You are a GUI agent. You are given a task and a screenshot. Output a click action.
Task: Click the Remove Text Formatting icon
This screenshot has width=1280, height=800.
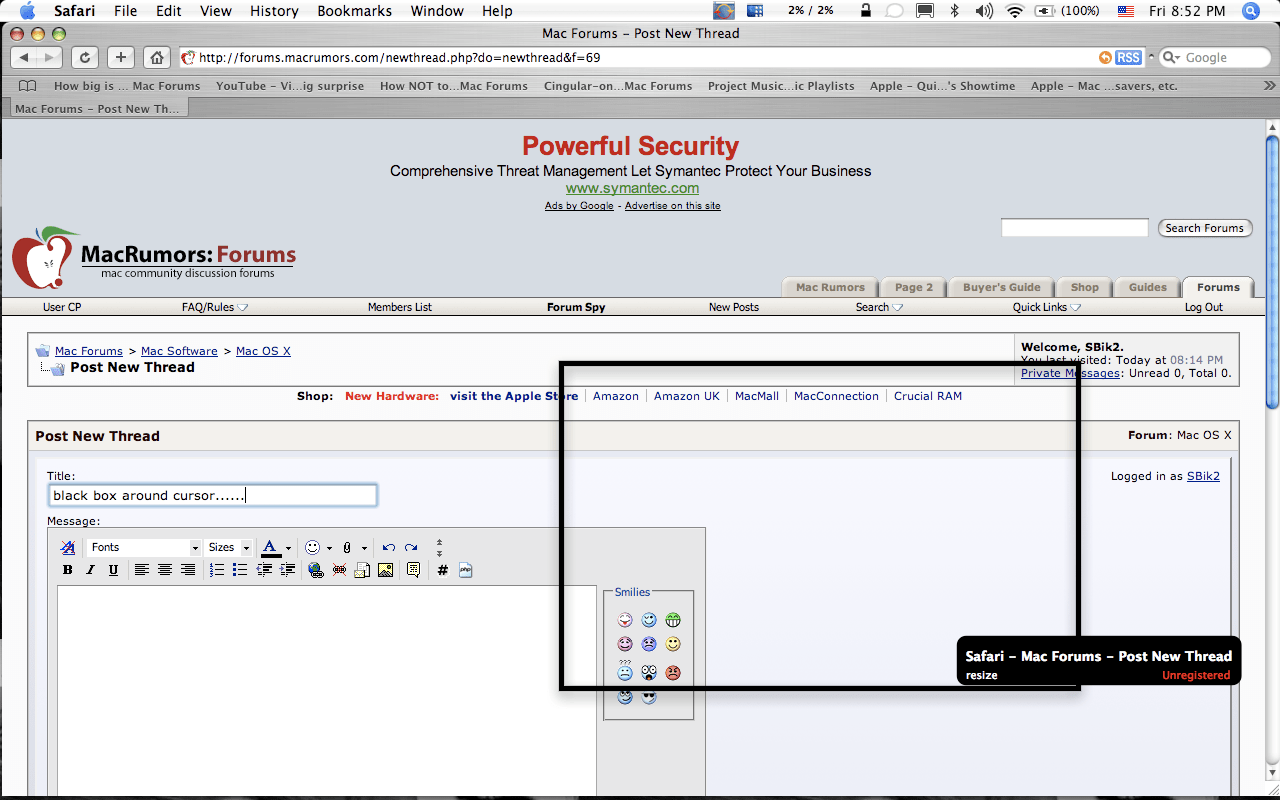[67, 547]
